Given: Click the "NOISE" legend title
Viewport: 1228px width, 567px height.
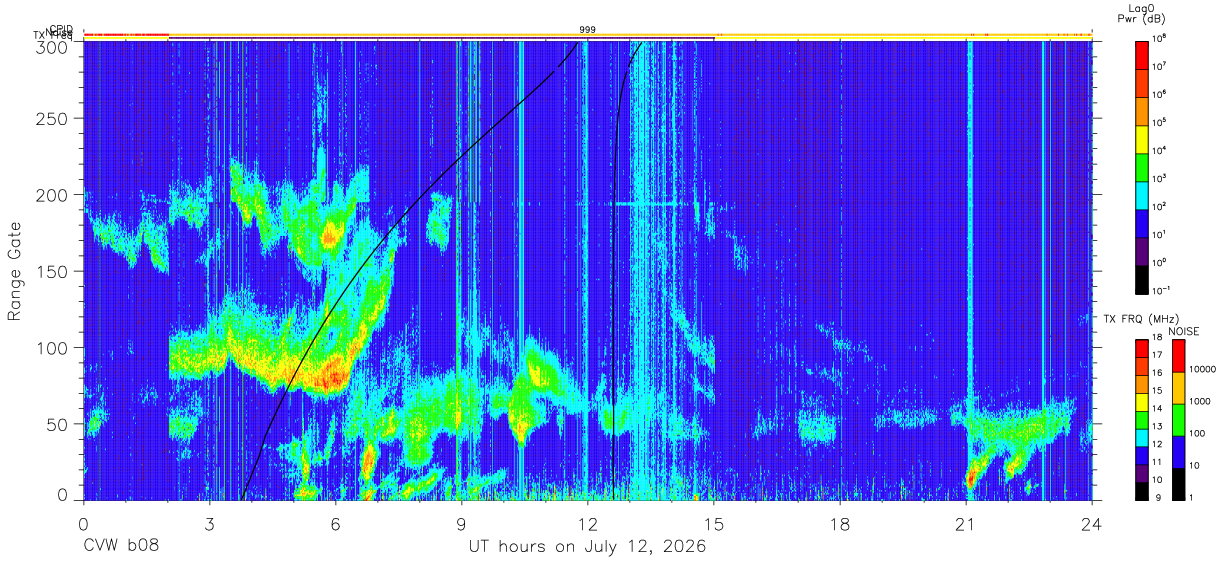Looking at the screenshot, I should tap(1184, 330).
